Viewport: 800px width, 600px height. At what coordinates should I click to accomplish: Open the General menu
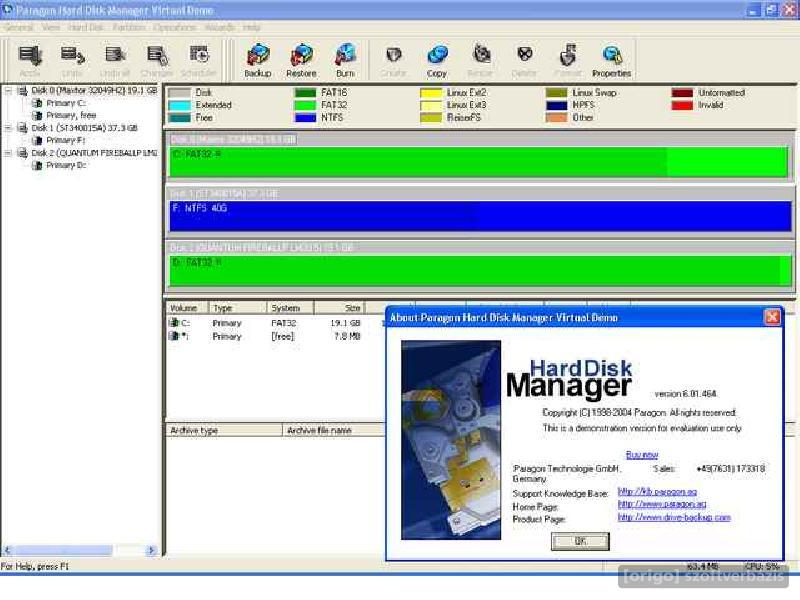(x=19, y=28)
